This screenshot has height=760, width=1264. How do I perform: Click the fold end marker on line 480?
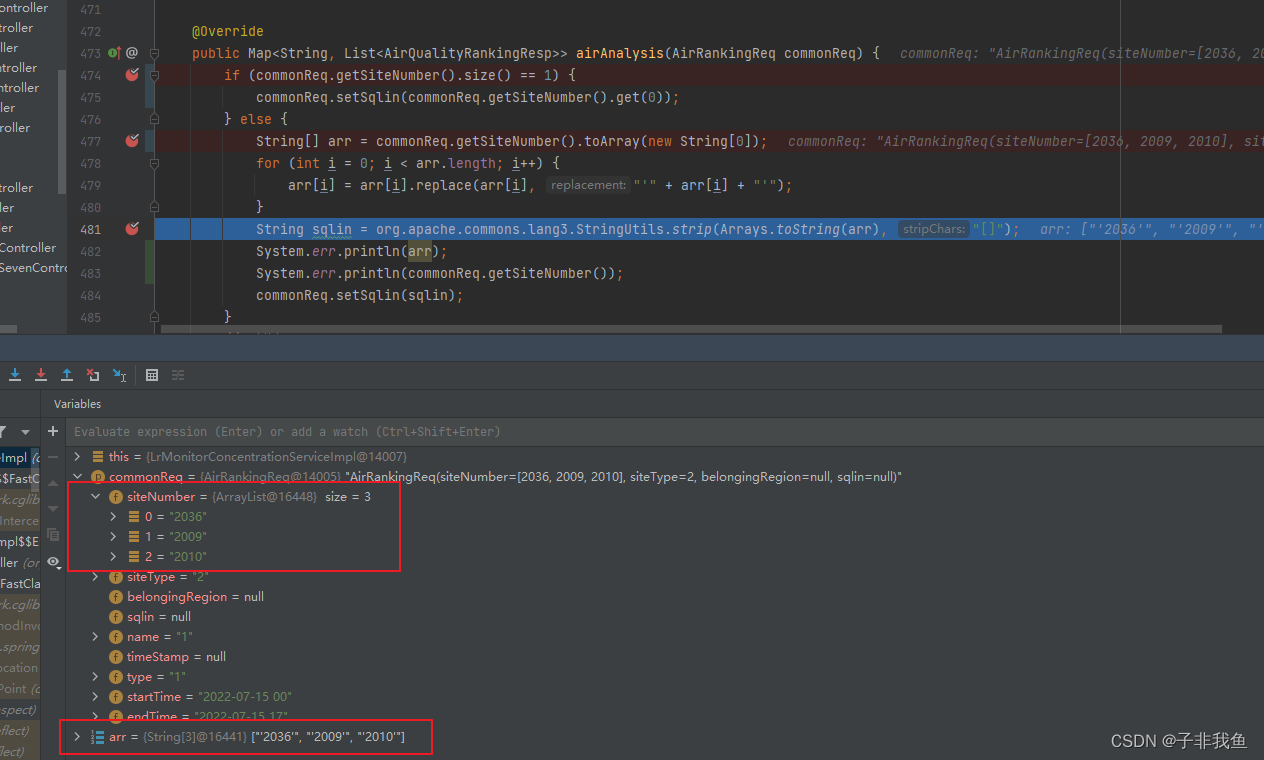(155, 207)
